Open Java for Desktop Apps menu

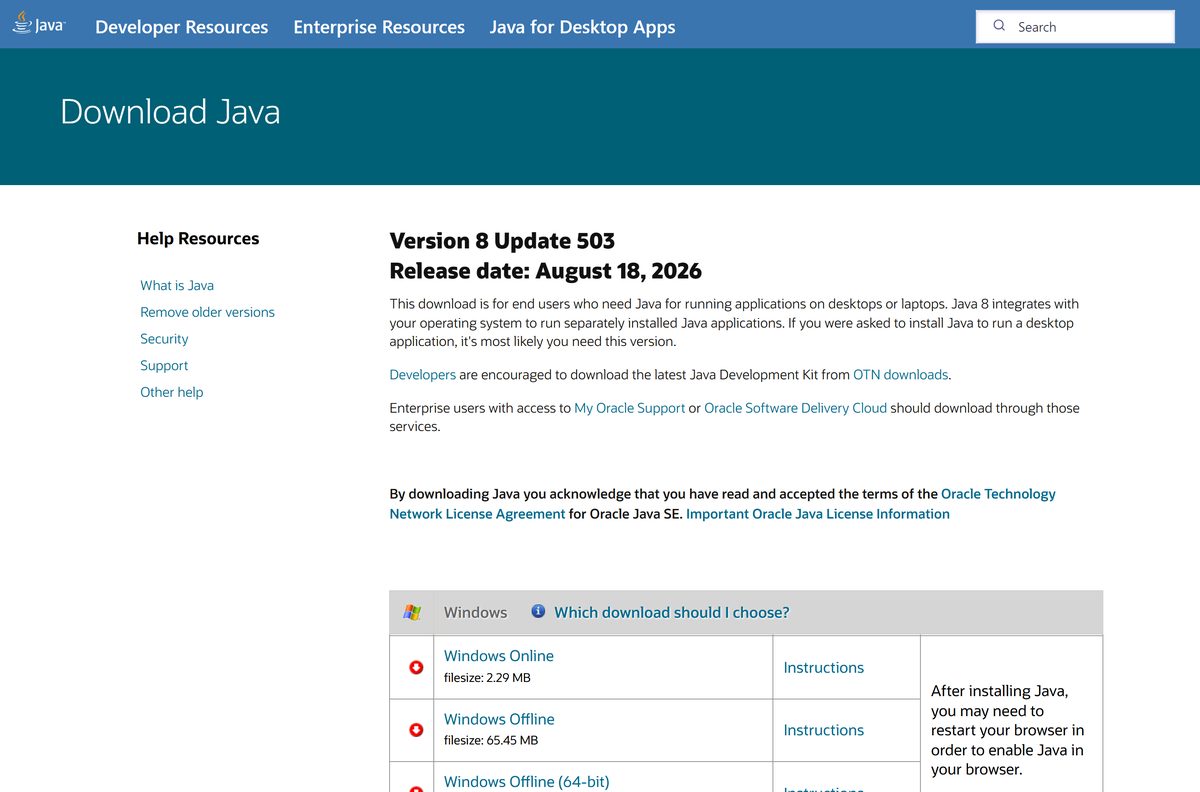click(x=582, y=27)
